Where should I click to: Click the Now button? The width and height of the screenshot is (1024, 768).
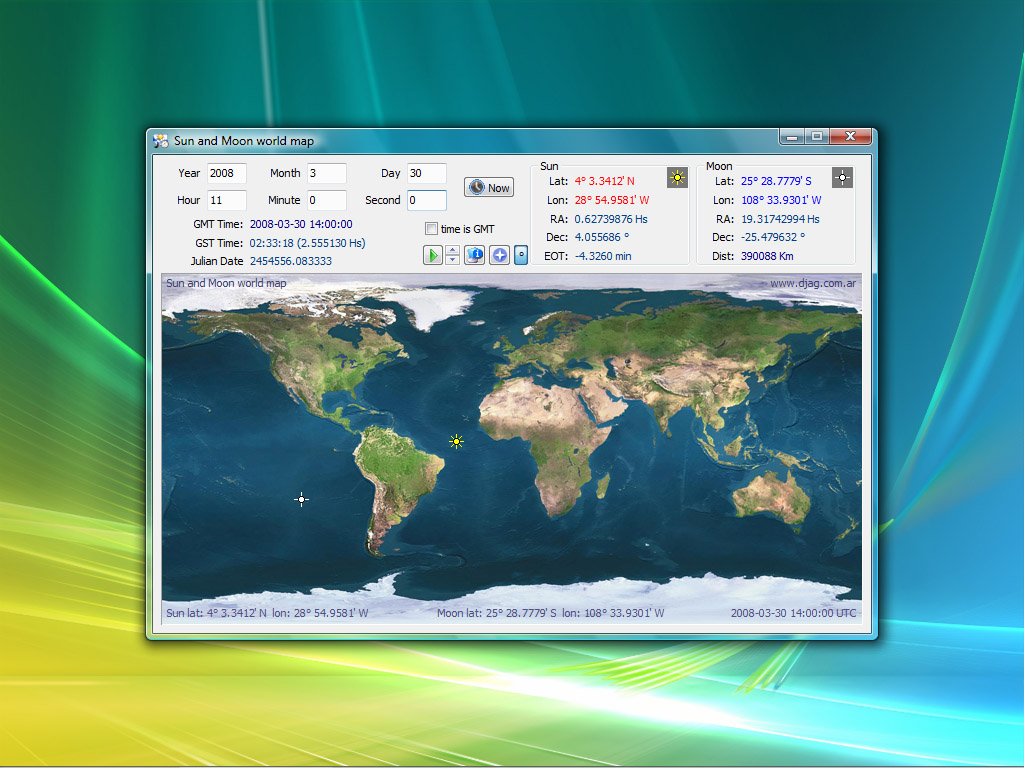[489, 188]
